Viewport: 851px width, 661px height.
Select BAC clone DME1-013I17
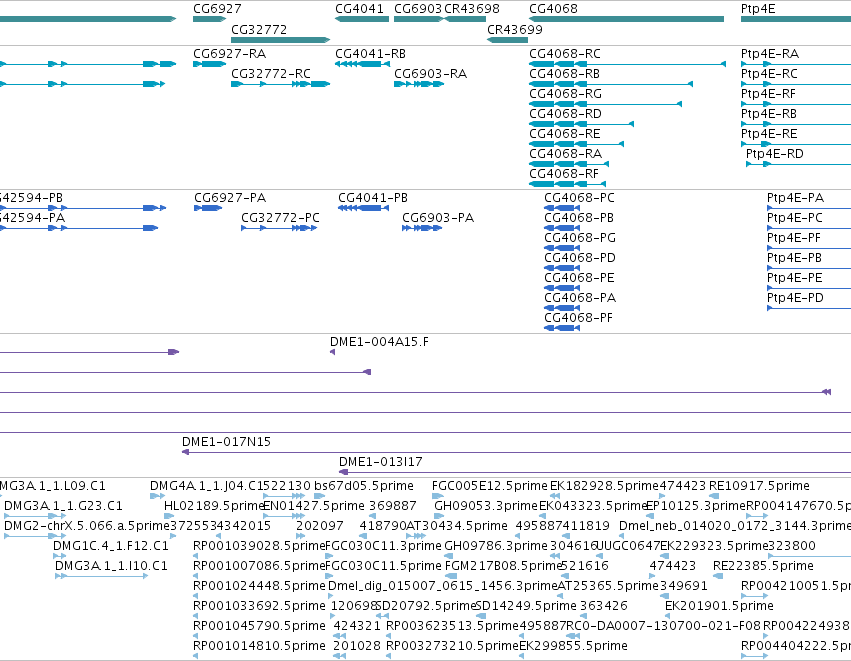pos(595,472)
